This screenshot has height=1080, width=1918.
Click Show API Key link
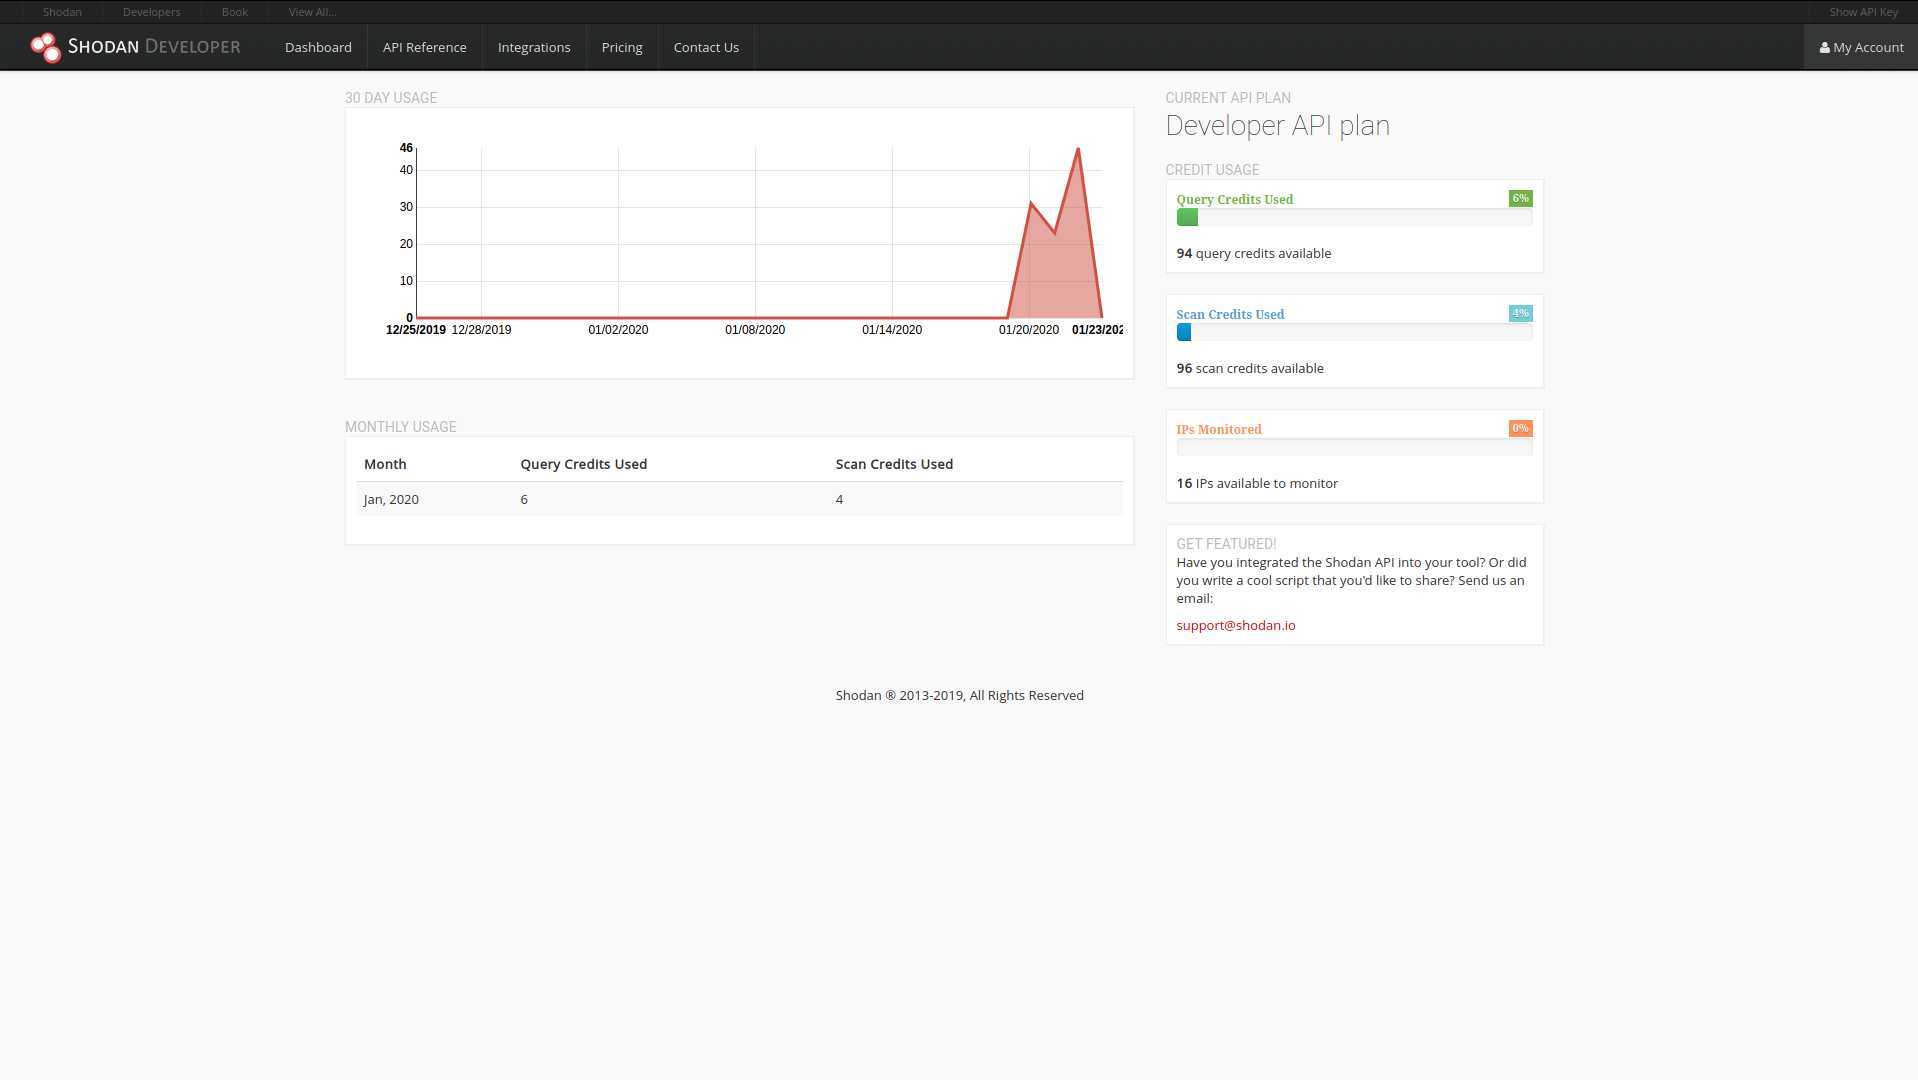tap(1862, 12)
